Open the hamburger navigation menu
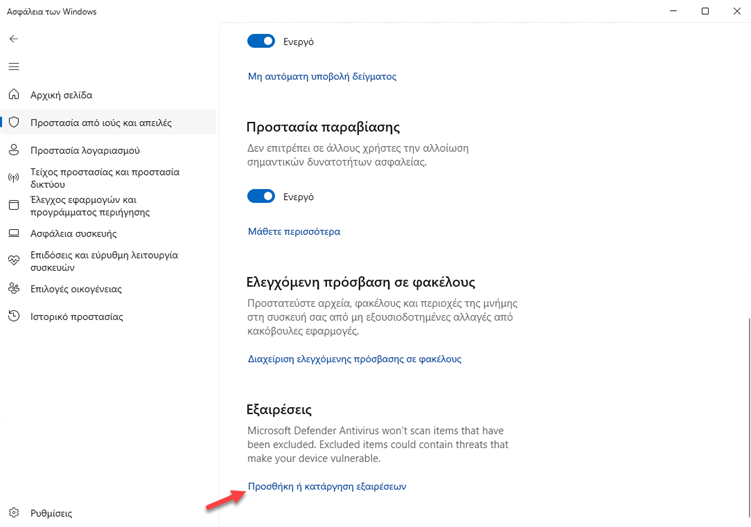Image resolution: width=751 pixels, height=527 pixels. (x=14, y=67)
